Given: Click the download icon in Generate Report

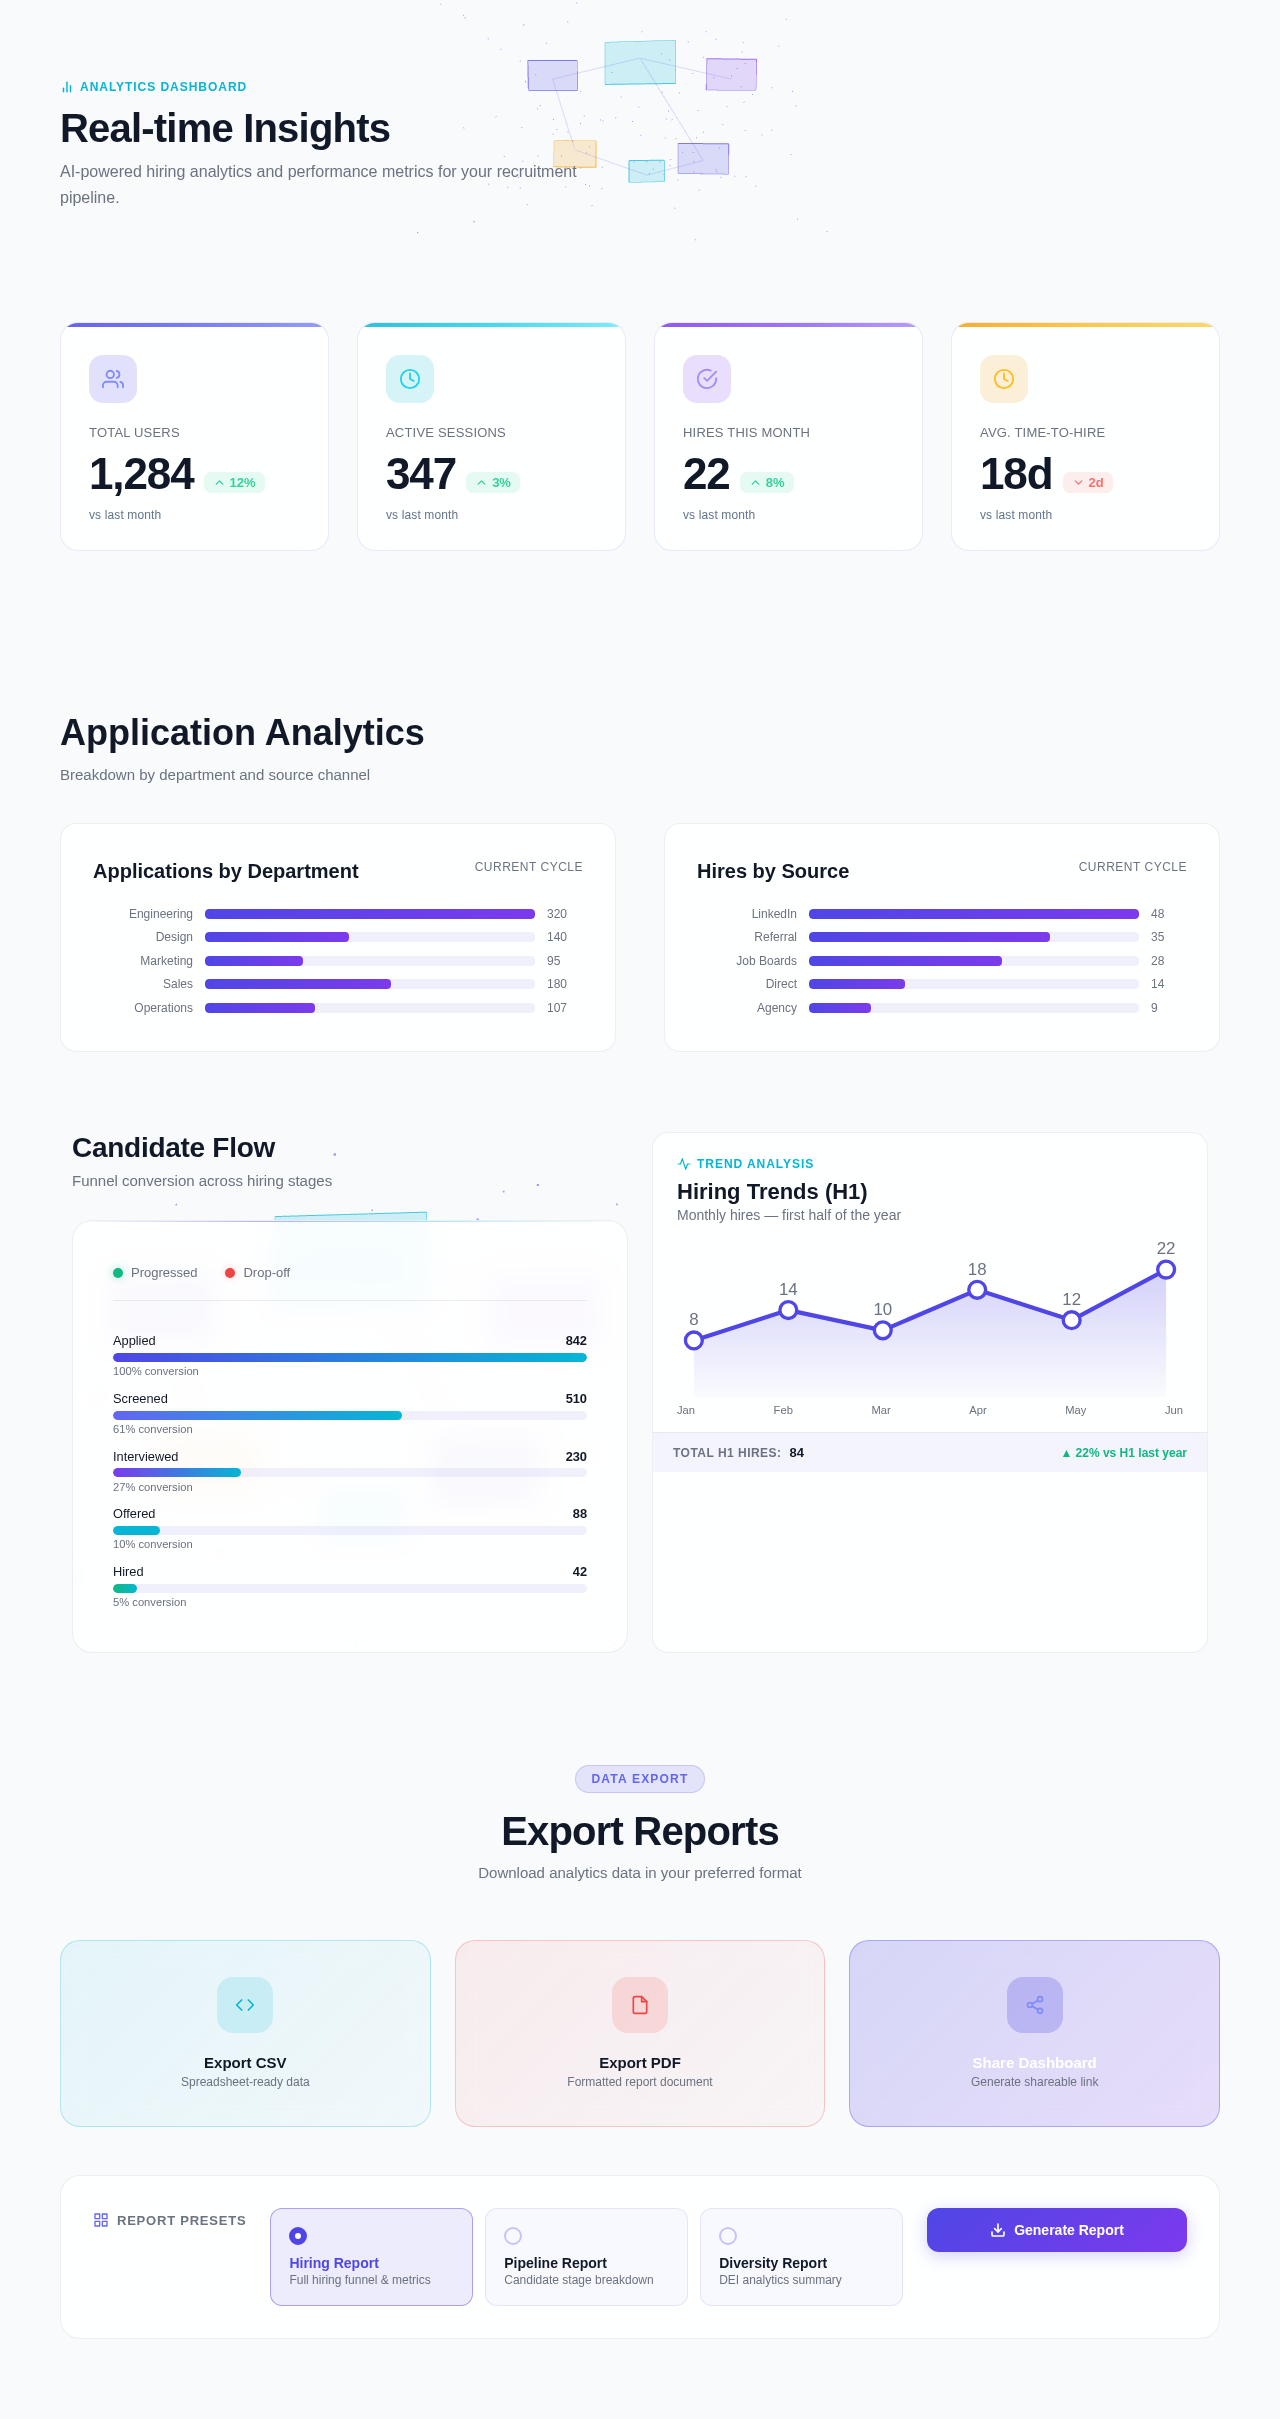Looking at the screenshot, I should coord(998,2230).
